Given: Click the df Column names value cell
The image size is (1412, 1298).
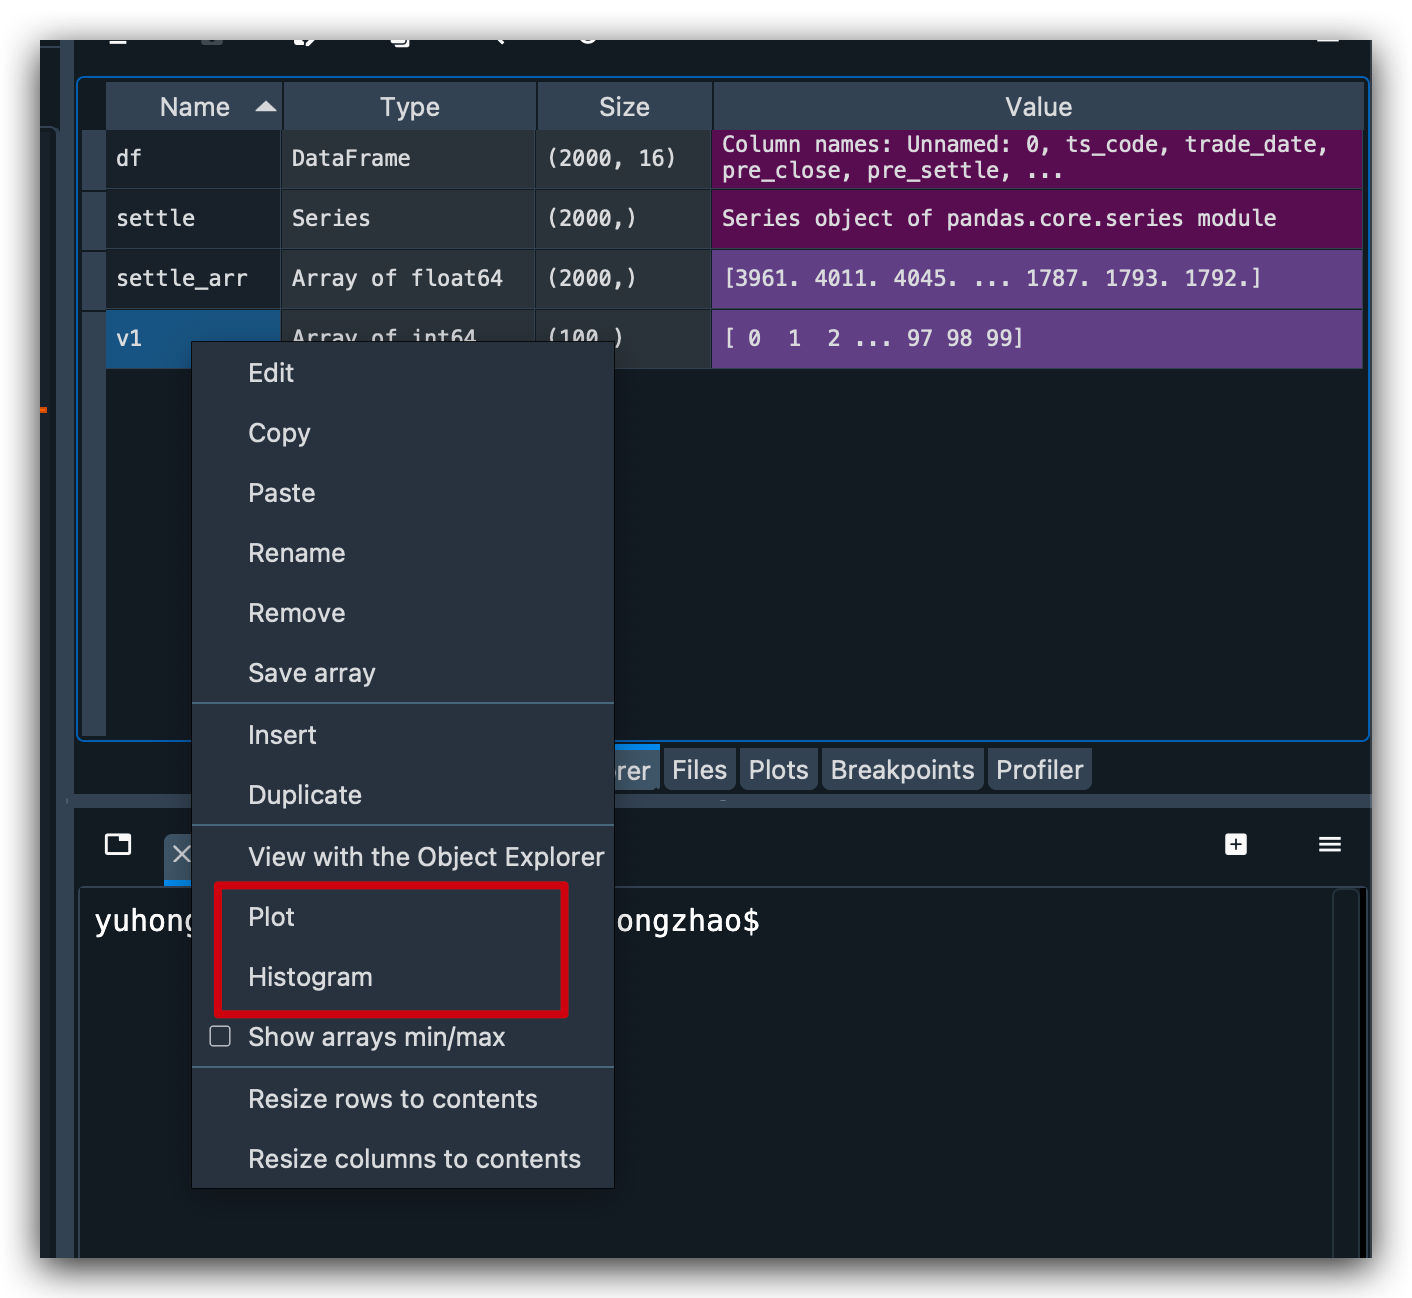Looking at the screenshot, I should (x=1037, y=158).
